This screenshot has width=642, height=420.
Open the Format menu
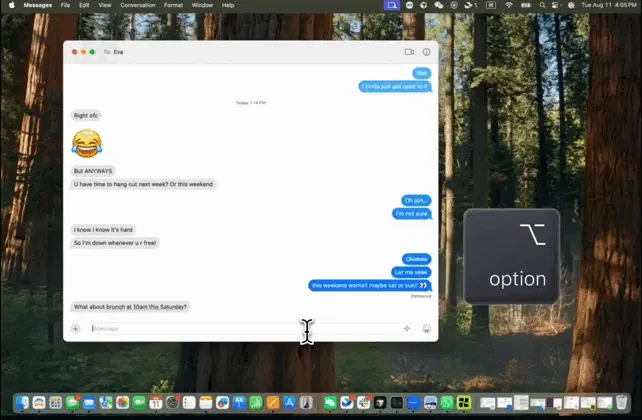173,5
